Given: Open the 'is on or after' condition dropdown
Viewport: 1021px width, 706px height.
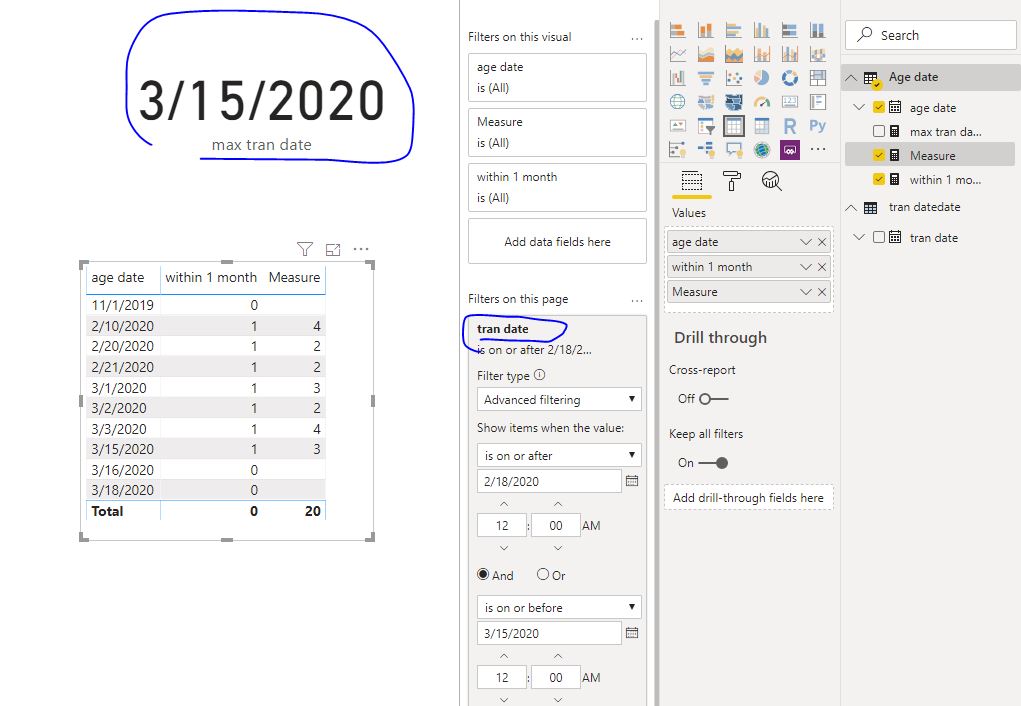Looking at the screenshot, I should (x=559, y=455).
